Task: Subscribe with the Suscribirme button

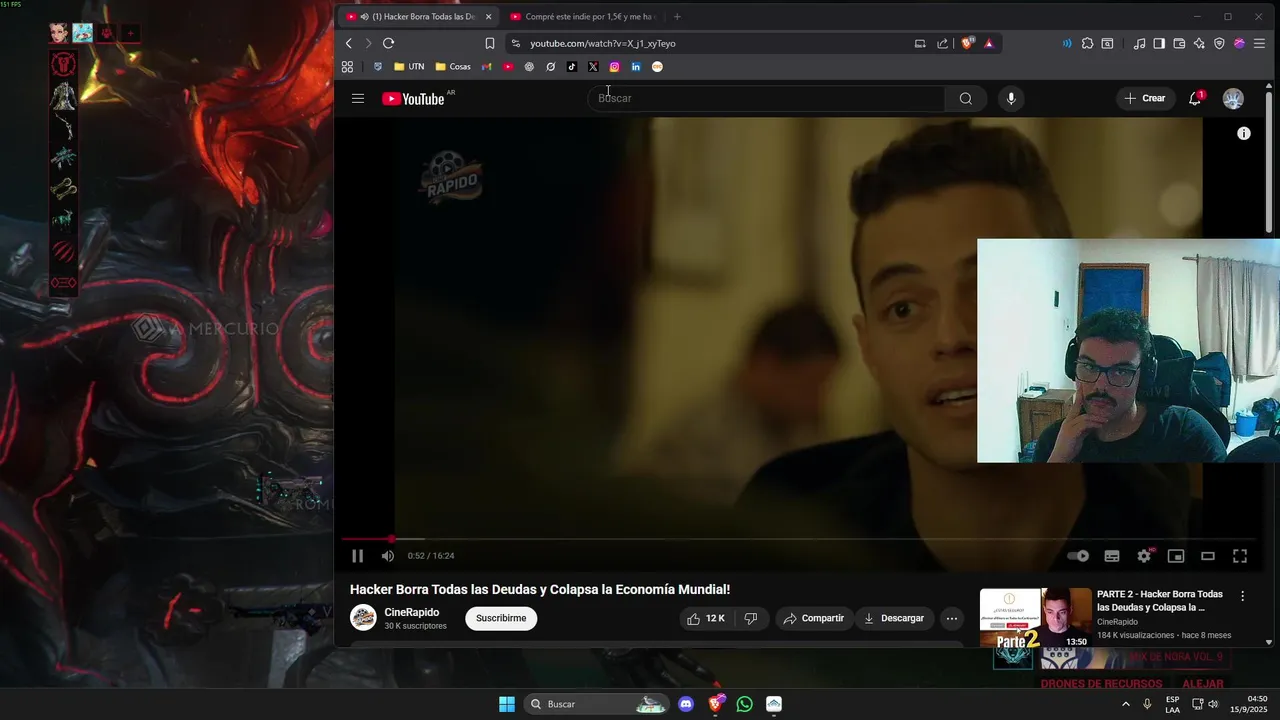Action: tap(501, 618)
